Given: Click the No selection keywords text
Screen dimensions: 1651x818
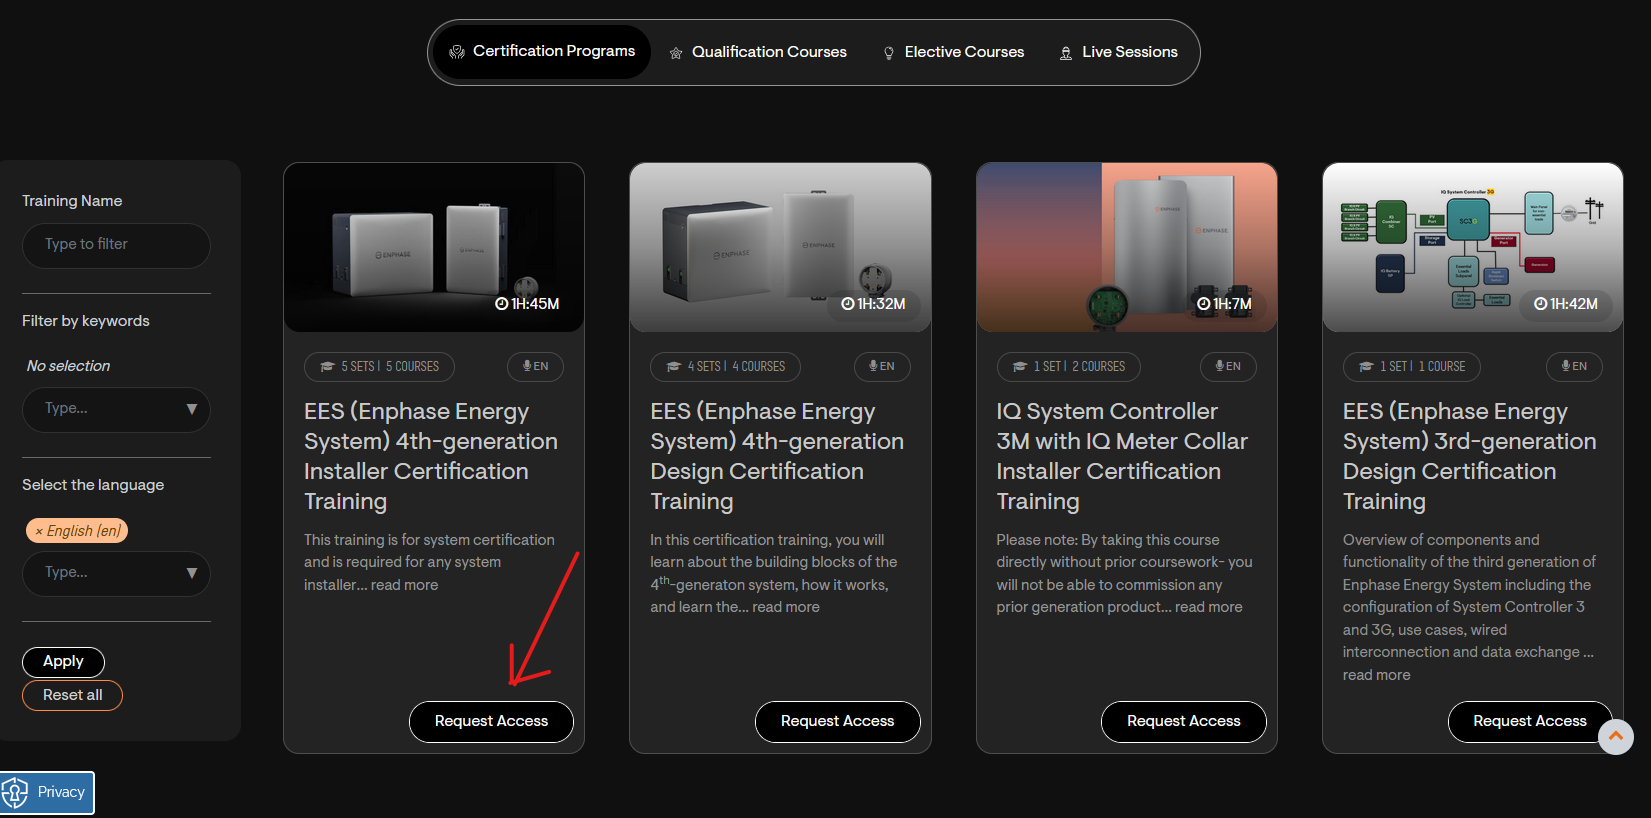Looking at the screenshot, I should pyautogui.click(x=68, y=366).
